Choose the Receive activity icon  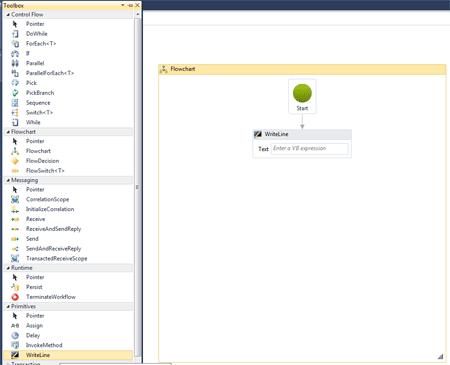tap(15, 219)
